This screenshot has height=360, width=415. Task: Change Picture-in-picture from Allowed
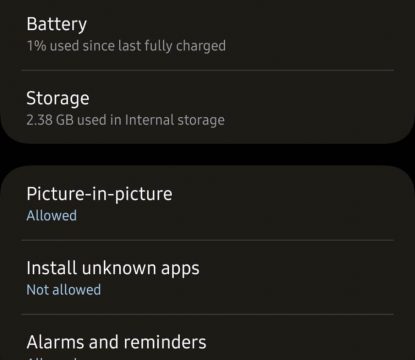[x=207, y=203]
